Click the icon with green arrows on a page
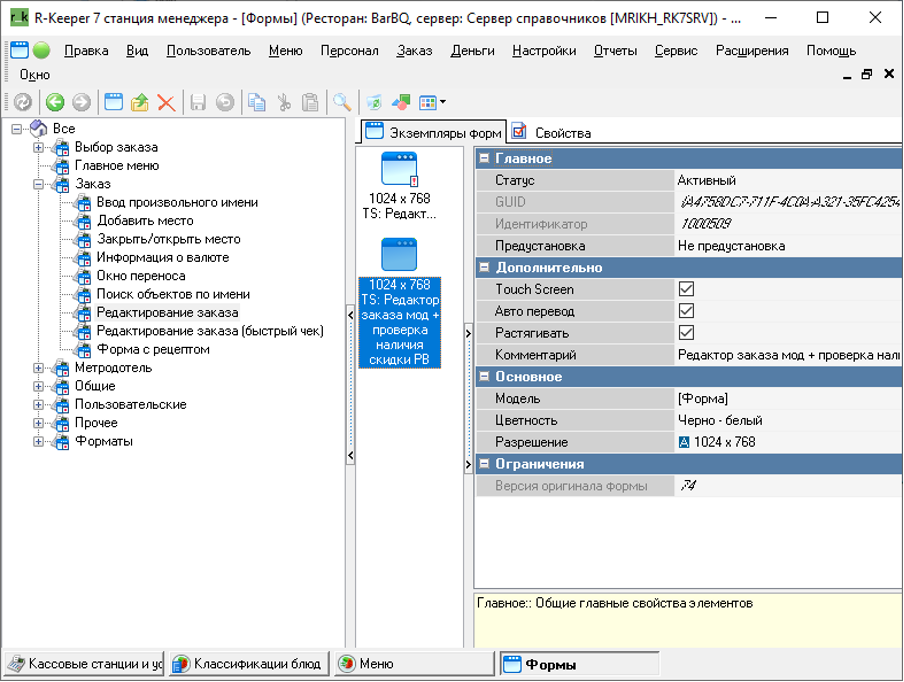This screenshot has height=682, width=904. 374,102
